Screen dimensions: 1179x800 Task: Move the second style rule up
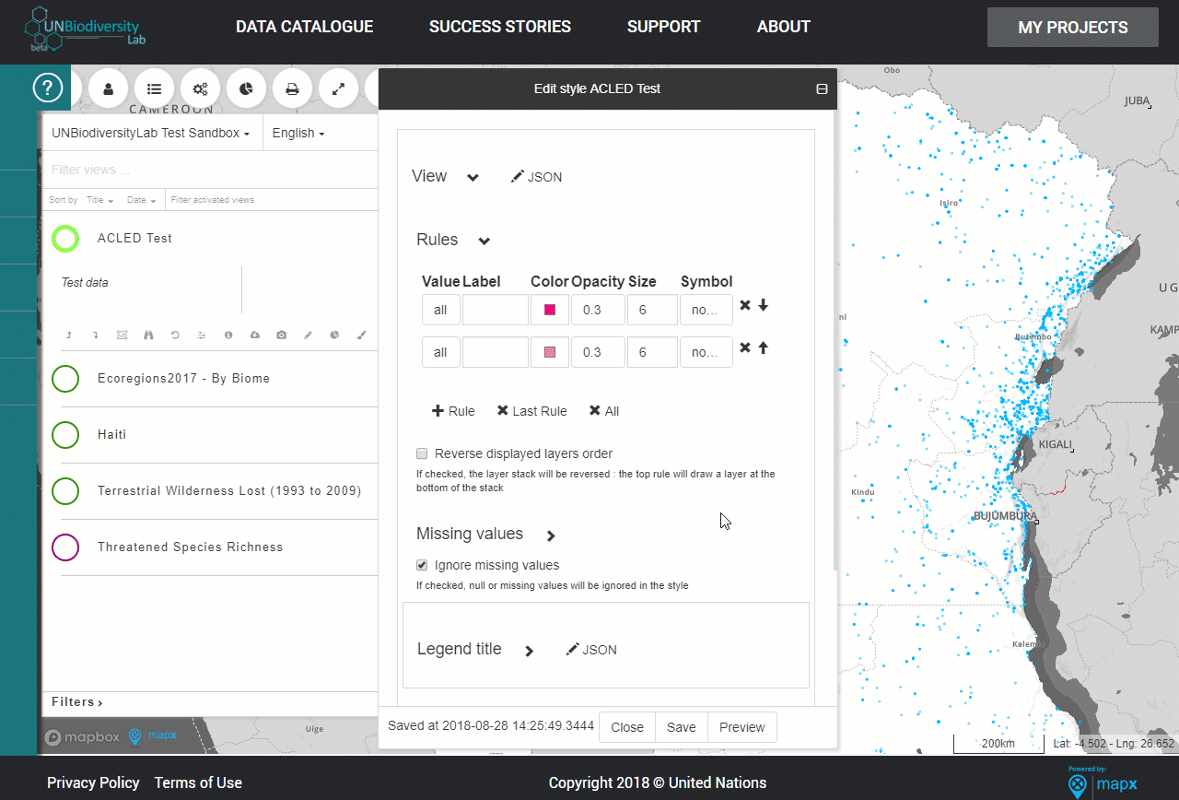(x=763, y=347)
